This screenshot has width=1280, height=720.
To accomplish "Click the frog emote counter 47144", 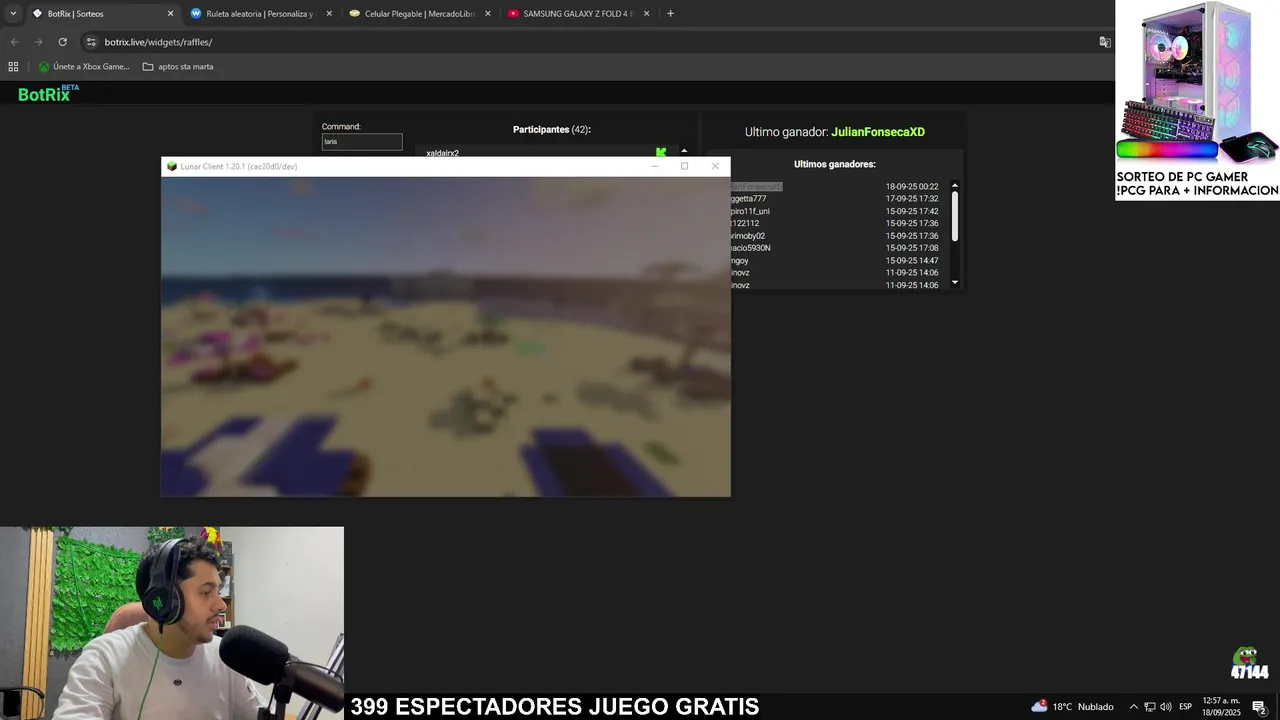I will 1249,664.
